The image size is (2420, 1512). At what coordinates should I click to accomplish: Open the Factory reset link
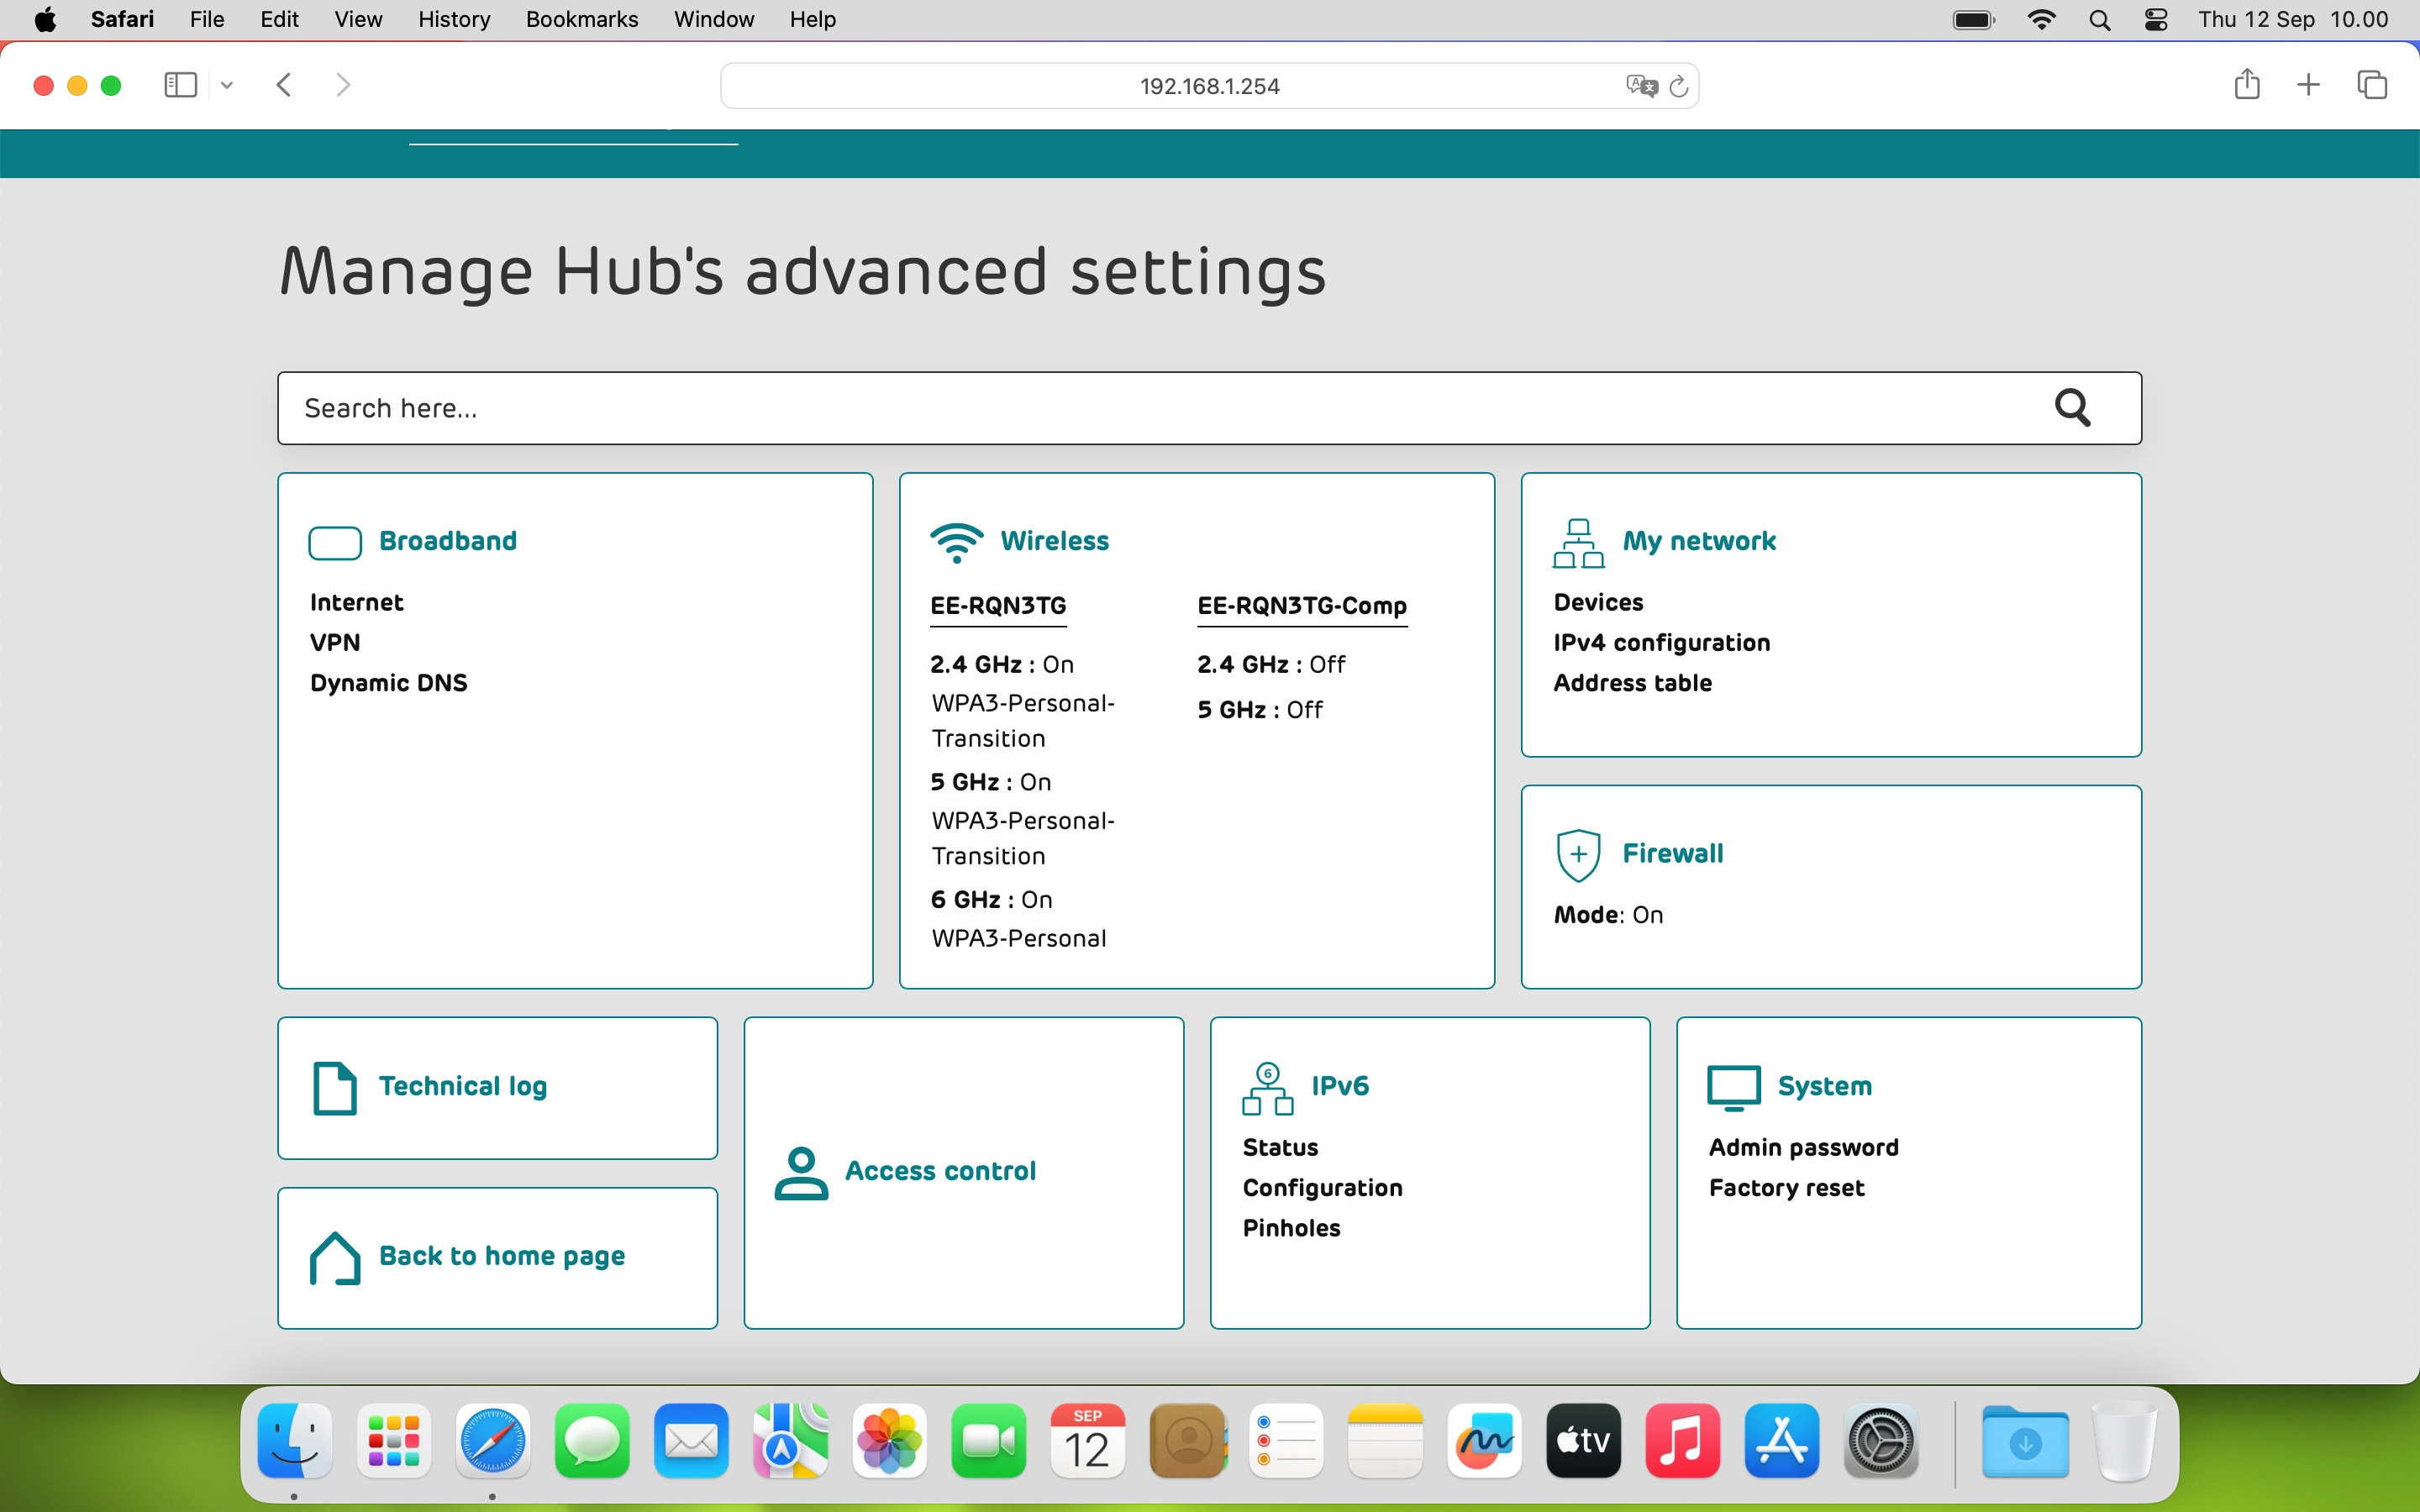pyautogui.click(x=1786, y=1188)
